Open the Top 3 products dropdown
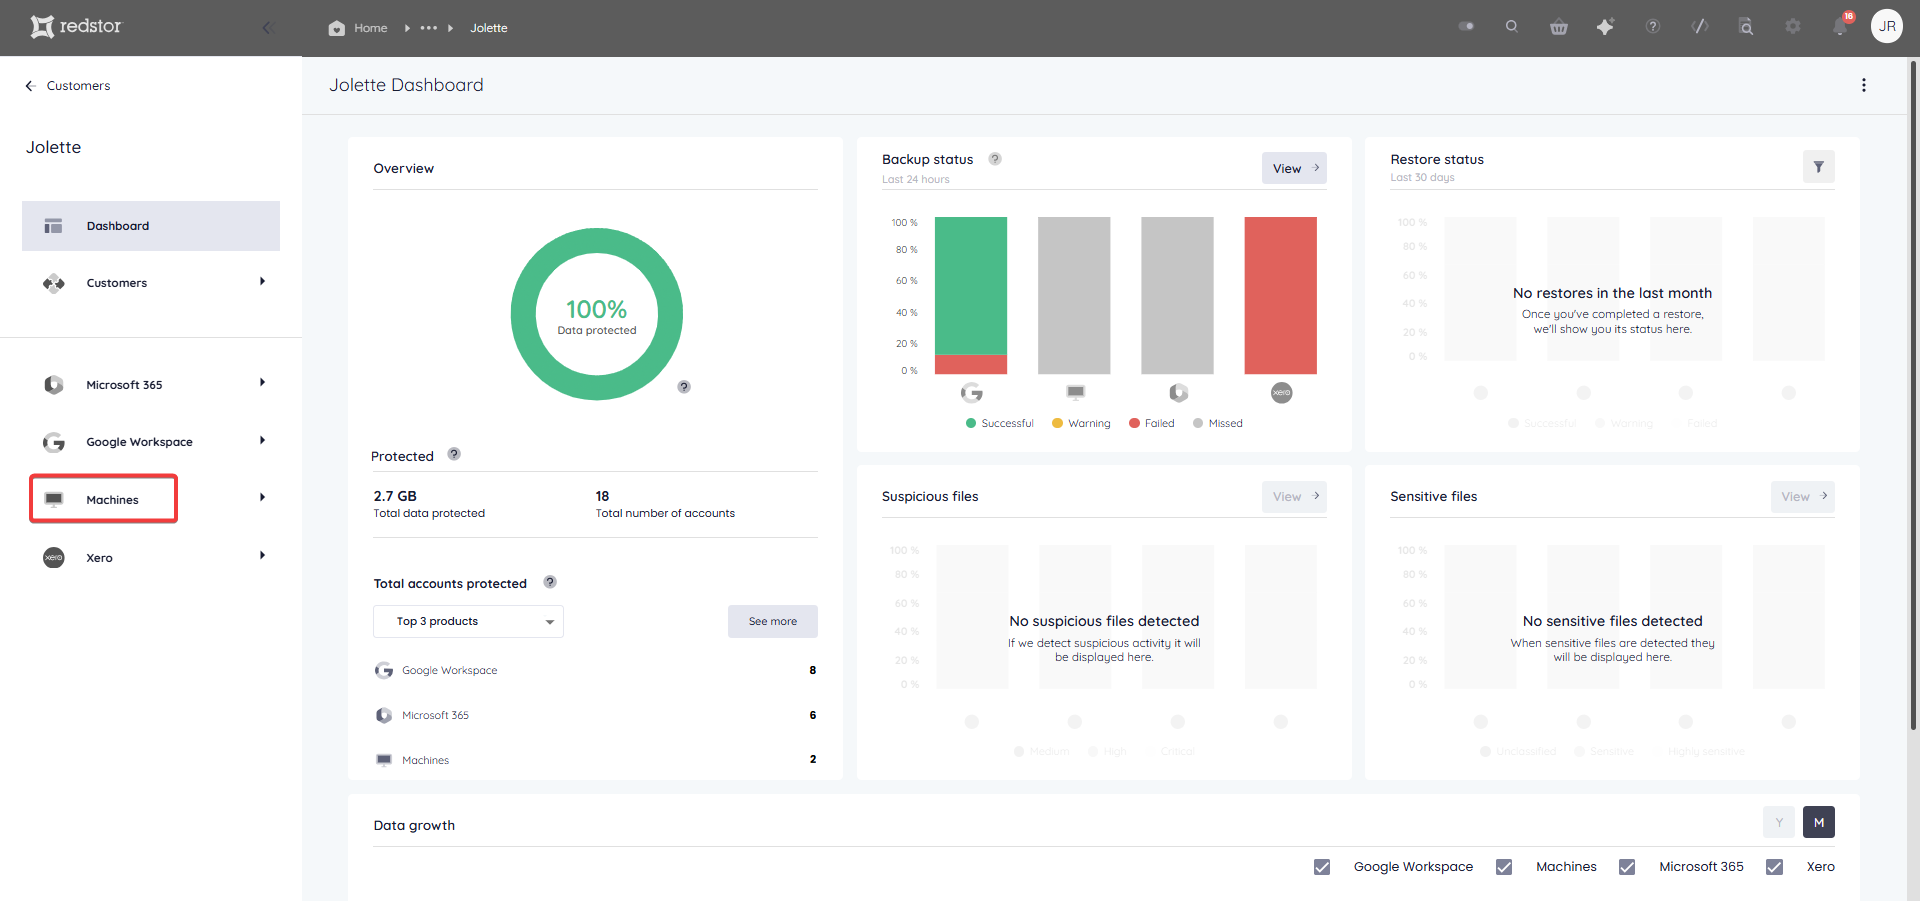Image resolution: width=1920 pixels, height=901 pixels. point(468,622)
